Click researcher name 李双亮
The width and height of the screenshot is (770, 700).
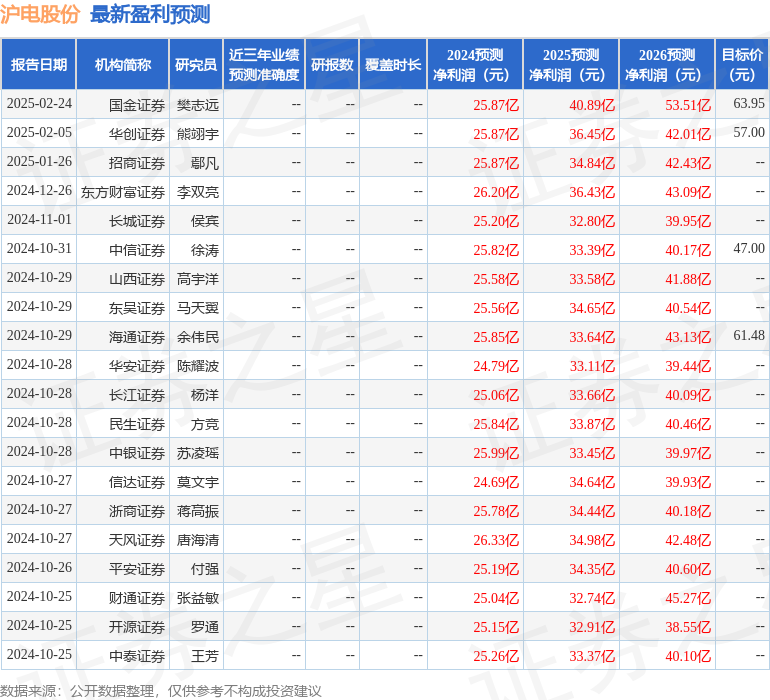198,192
